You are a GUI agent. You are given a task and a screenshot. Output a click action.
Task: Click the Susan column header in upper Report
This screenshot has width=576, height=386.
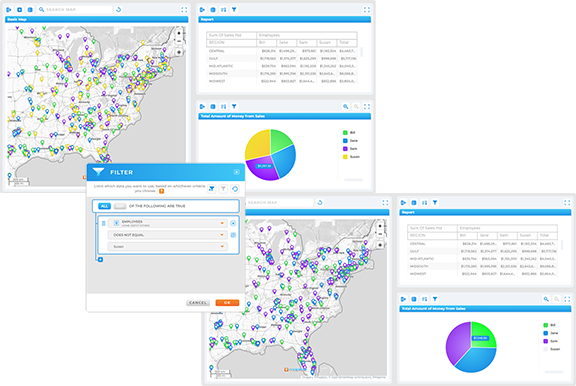coord(325,43)
